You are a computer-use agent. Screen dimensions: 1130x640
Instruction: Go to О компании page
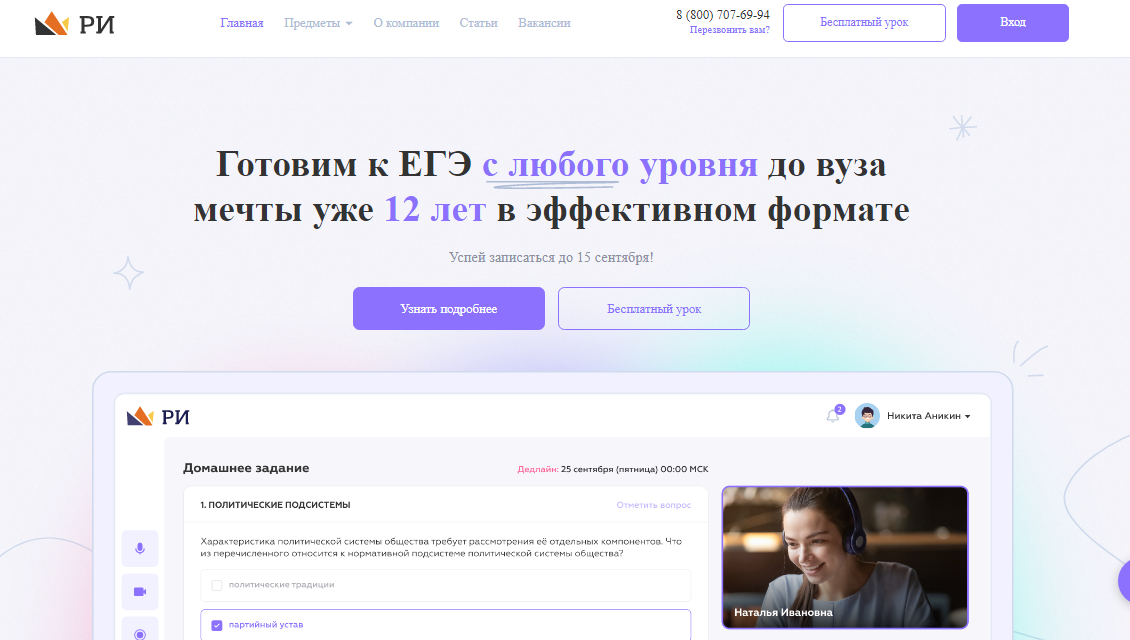(406, 23)
